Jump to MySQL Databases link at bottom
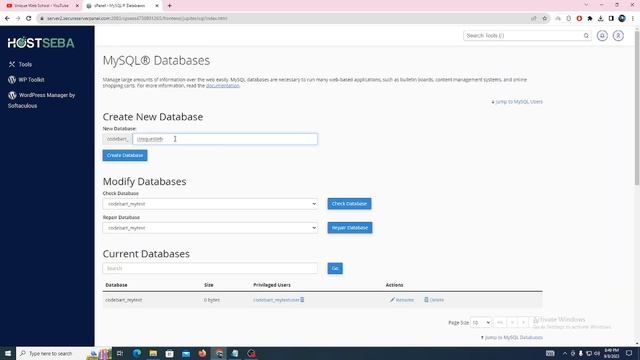640x360 pixels. [x=512, y=338]
